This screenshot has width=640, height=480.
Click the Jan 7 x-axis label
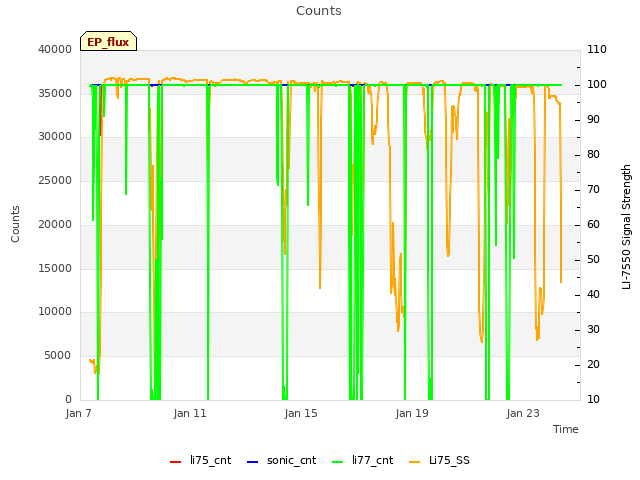(79, 413)
